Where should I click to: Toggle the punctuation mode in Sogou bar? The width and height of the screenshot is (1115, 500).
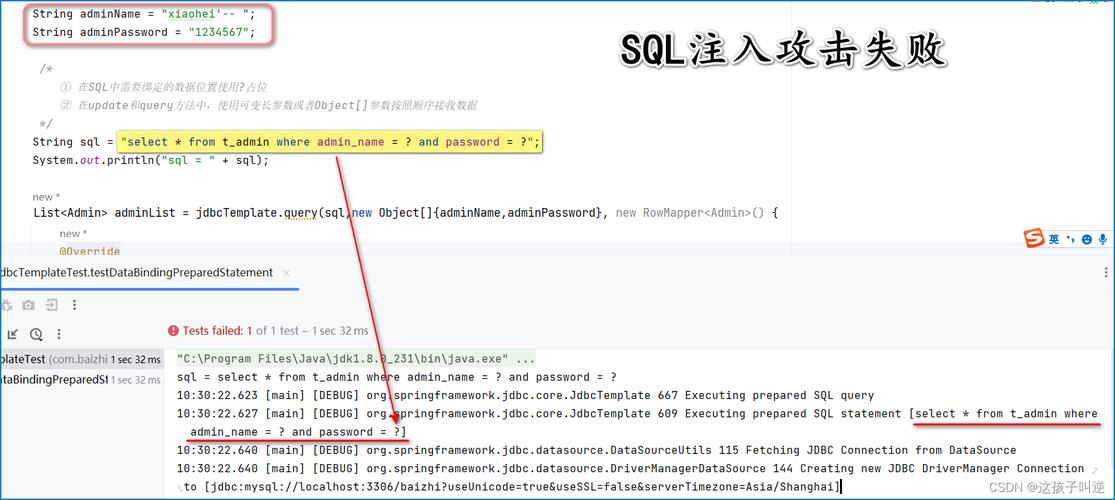coord(1070,240)
